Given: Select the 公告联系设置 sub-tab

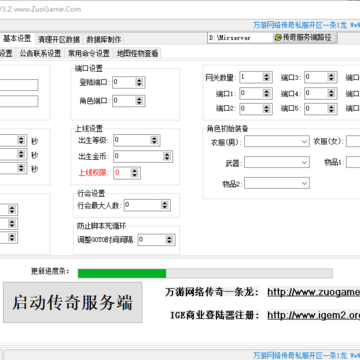Looking at the screenshot, I should 40,53.
